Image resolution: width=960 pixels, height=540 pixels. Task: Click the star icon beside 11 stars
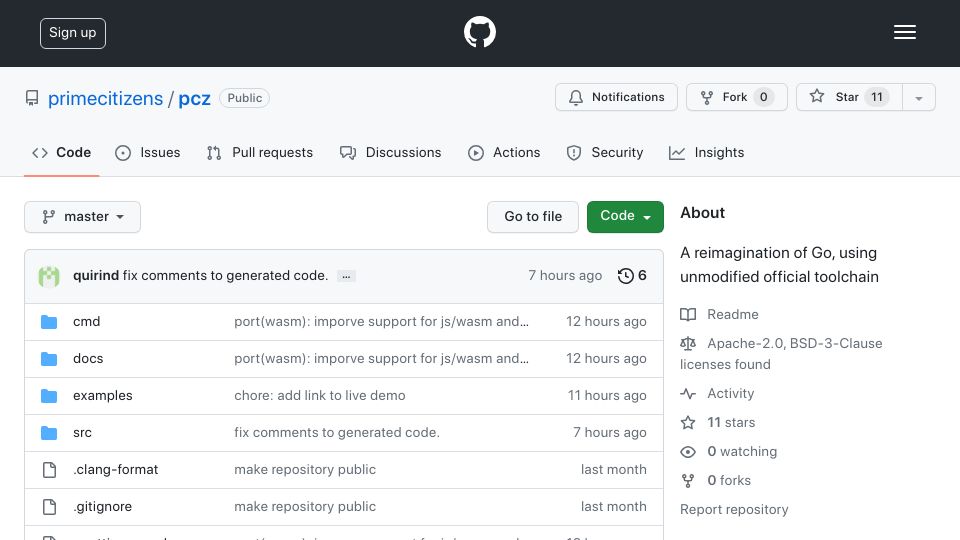pos(688,422)
